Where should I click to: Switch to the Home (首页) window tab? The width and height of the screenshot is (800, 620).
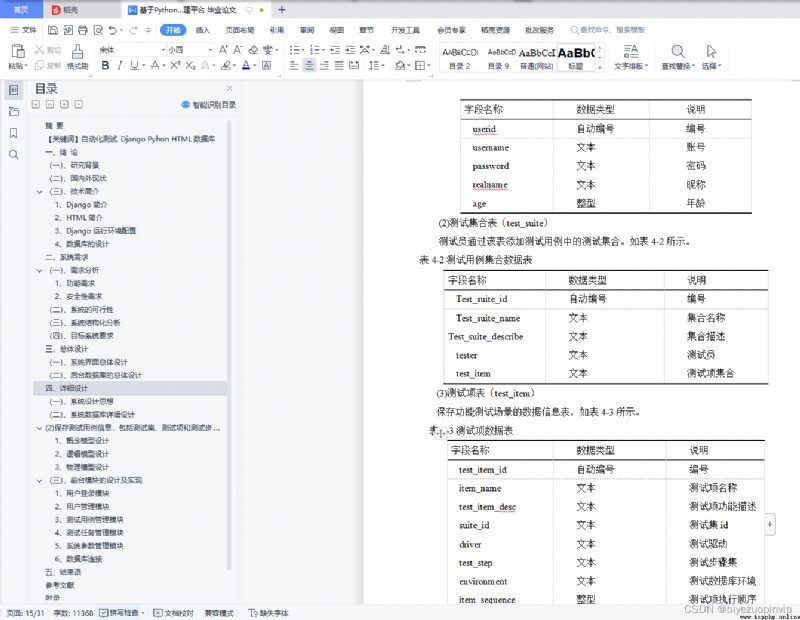tap(21, 10)
